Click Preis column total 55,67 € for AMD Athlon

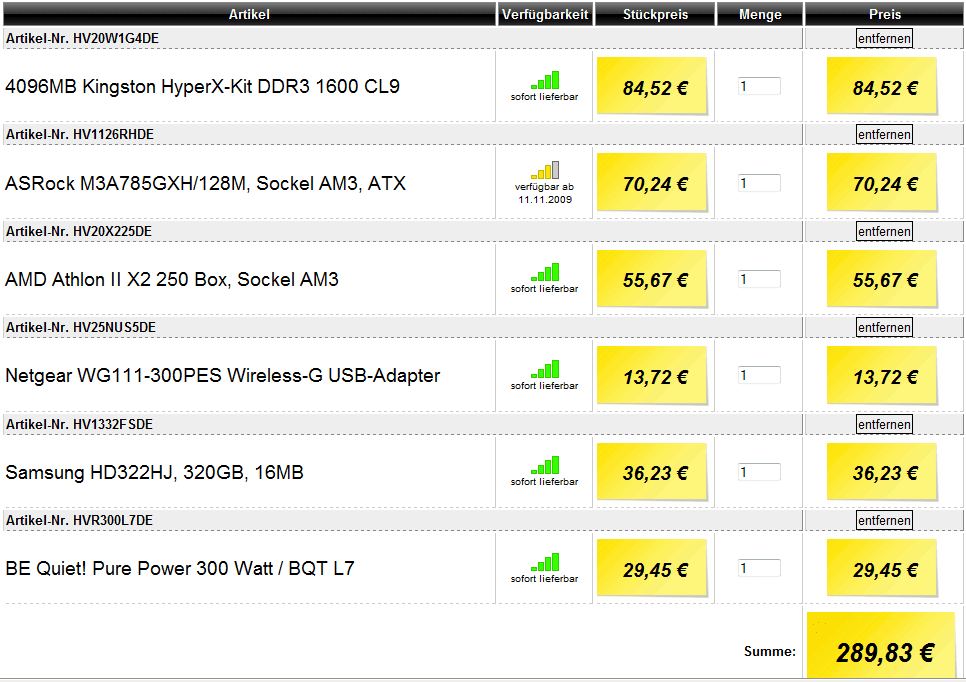tap(882, 279)
